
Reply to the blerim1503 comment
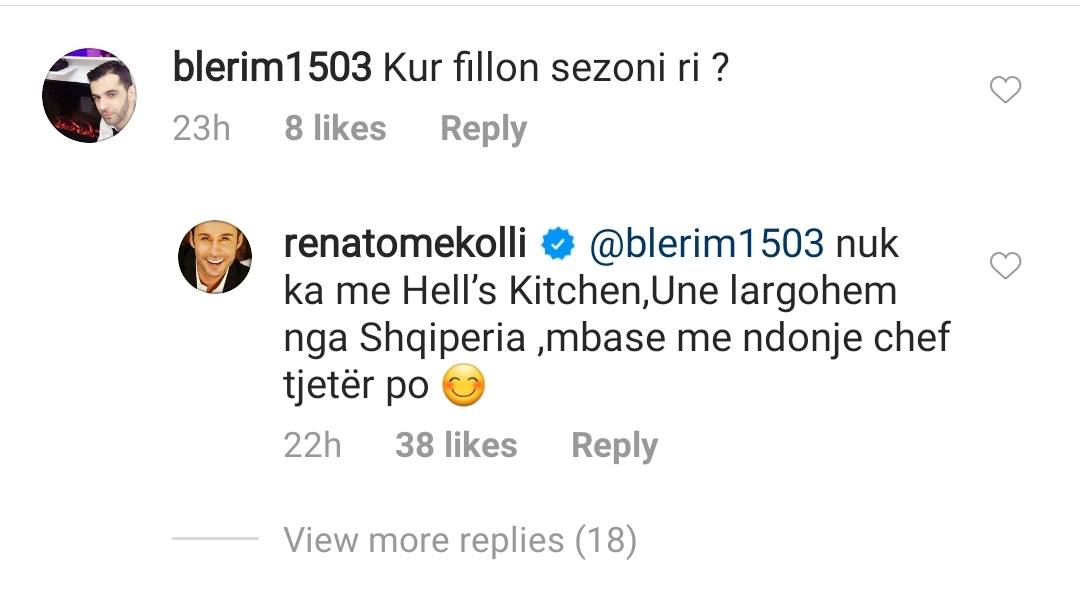point(483,128)
